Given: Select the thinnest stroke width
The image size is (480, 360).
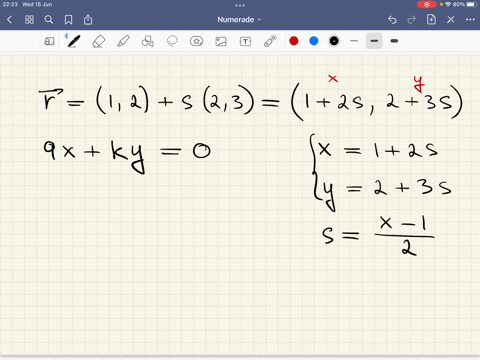Looking at the screenshot, I should coord(354,41).
